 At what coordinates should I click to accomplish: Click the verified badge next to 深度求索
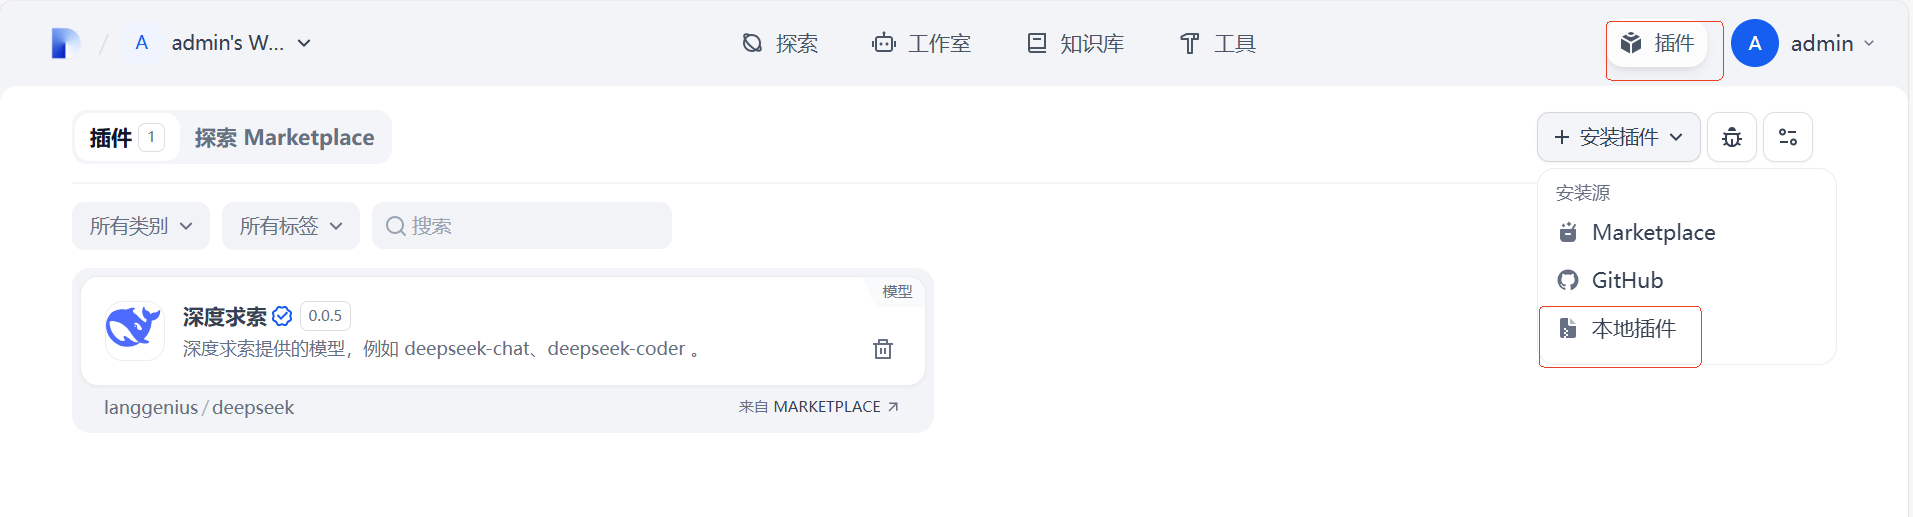(282, 316)
